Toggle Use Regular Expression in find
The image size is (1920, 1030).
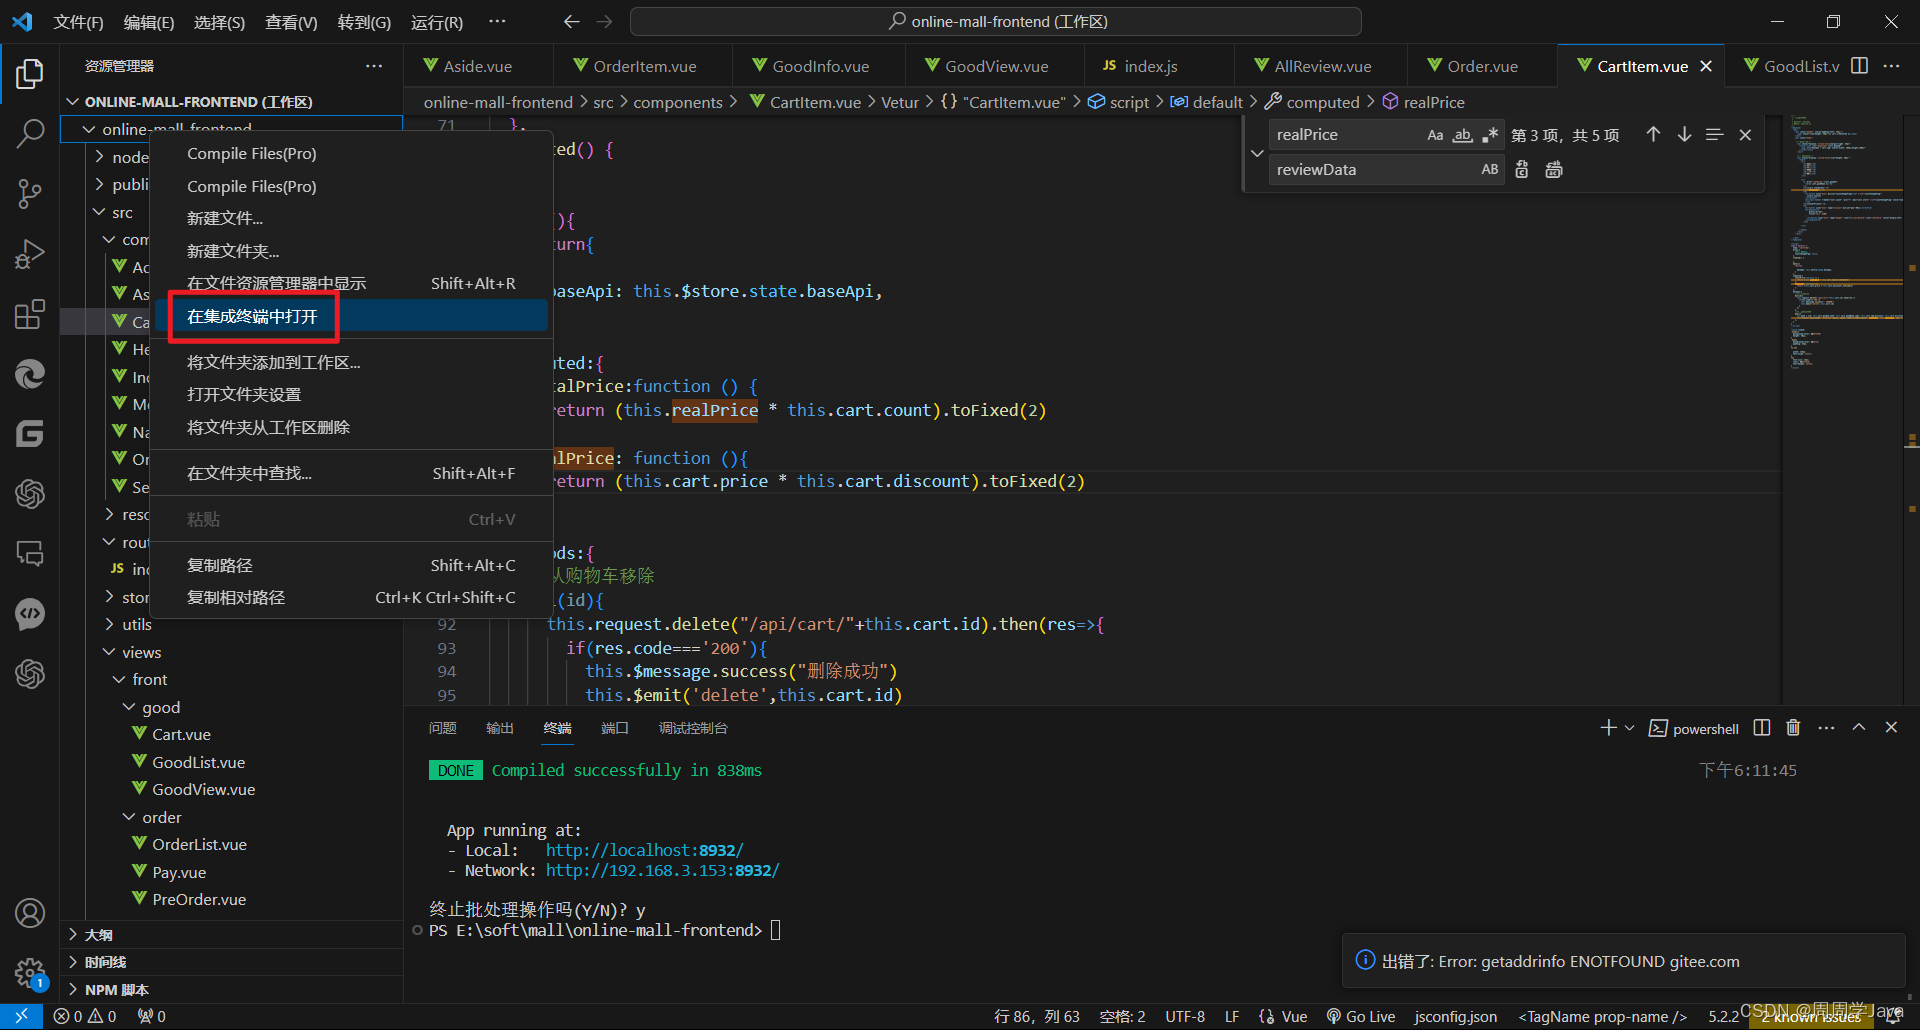(1490, 135)
